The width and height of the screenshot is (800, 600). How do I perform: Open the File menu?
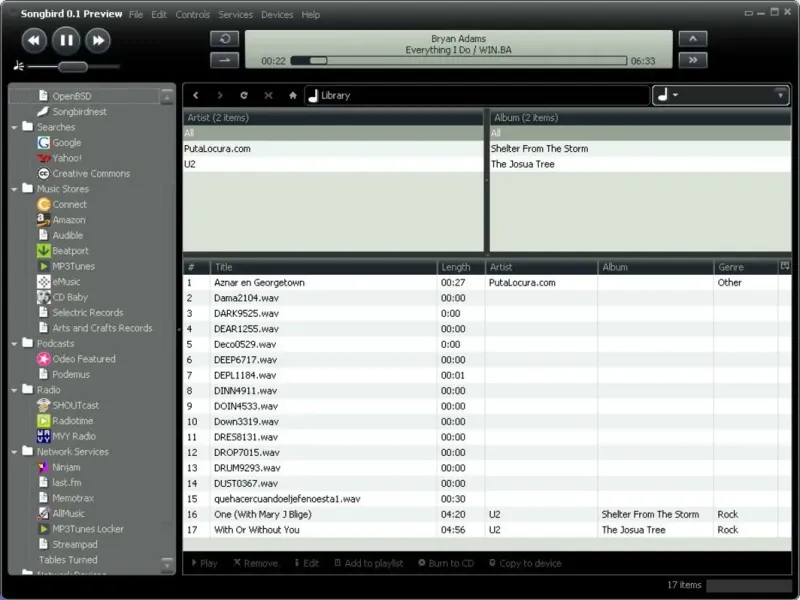[136, 15]
